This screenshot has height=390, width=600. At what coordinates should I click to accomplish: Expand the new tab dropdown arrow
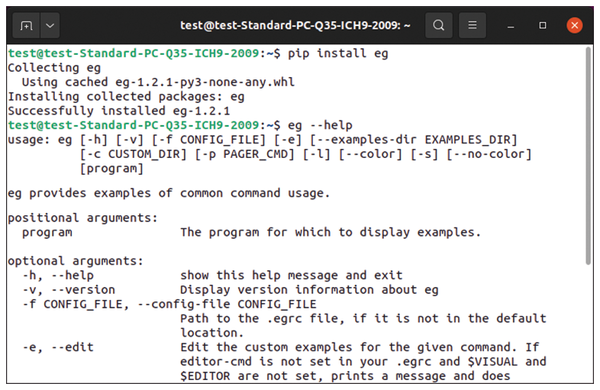click(50, 26)
